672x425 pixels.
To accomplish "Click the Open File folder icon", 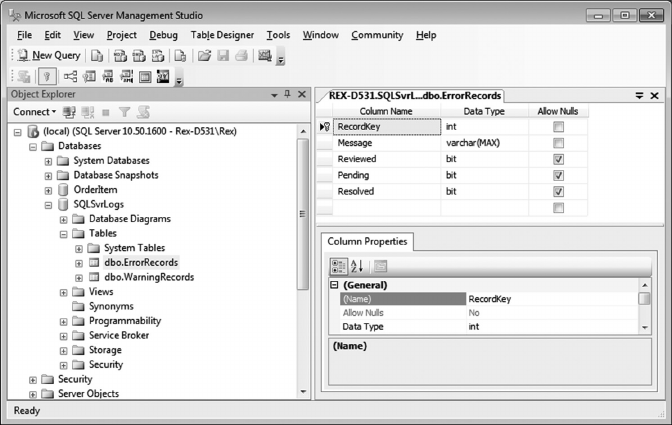I will [204, 56].
